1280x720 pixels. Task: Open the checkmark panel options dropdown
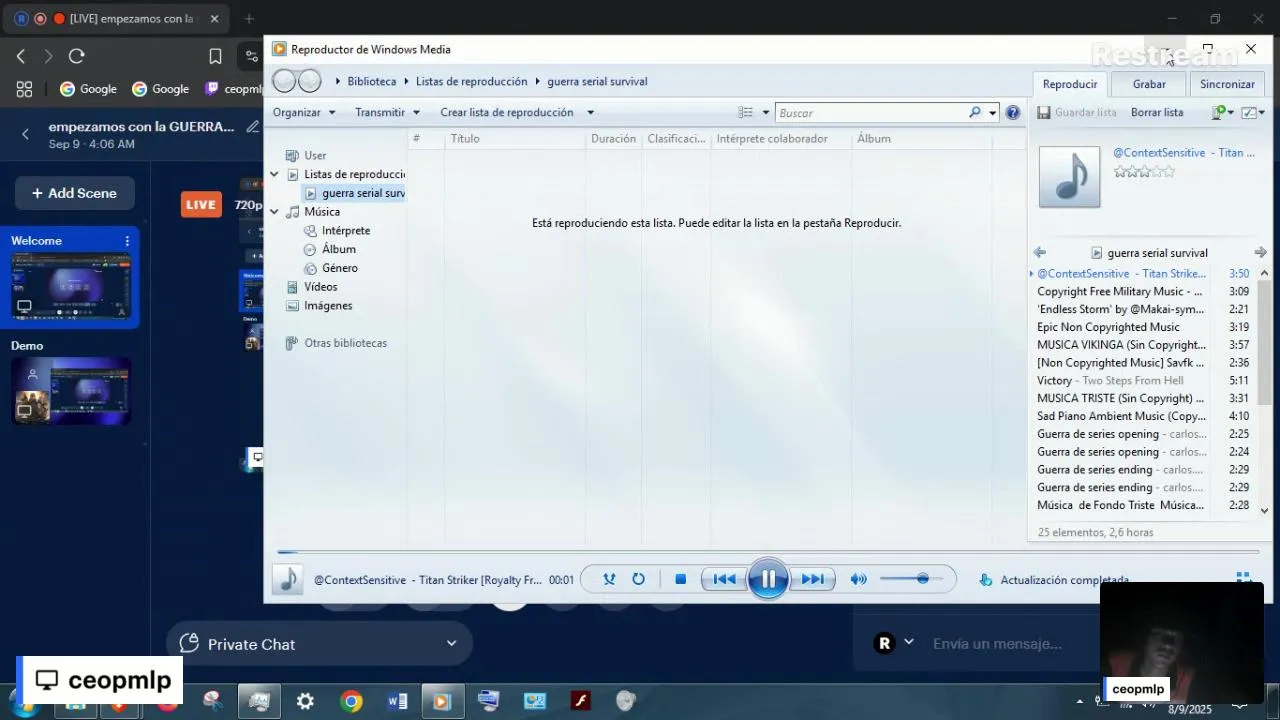tap(1254, 112)
